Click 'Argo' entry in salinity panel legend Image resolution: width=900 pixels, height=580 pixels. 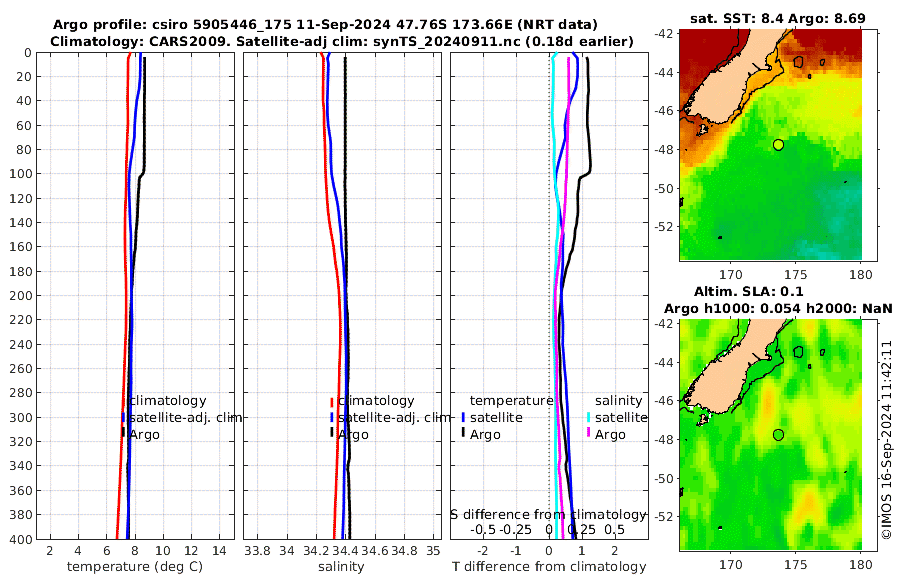[353, 435]
